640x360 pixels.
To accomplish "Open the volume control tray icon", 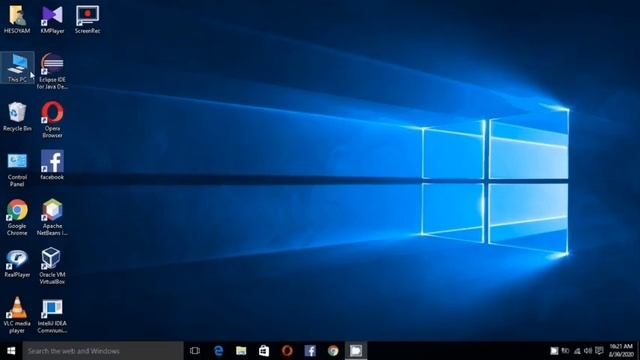I will [x=588, y=351].
